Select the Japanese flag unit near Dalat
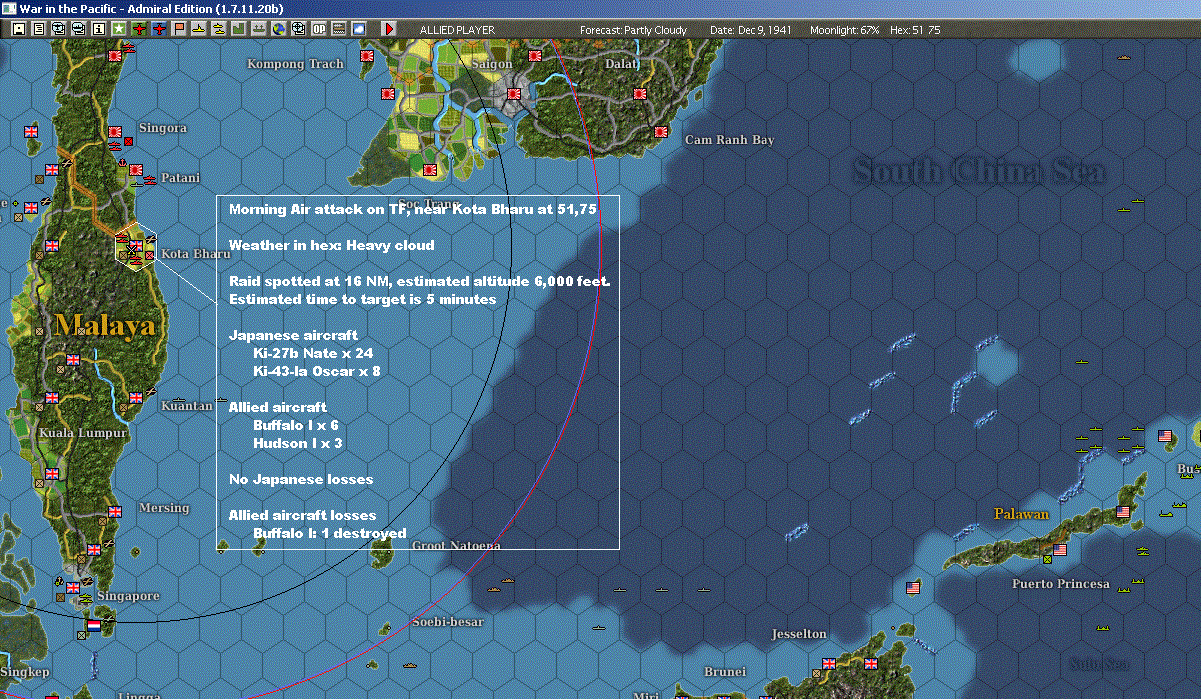Image resolution: width=1201 pixels, height=699 pixels. pyautogui.click(x=640, y=94)
